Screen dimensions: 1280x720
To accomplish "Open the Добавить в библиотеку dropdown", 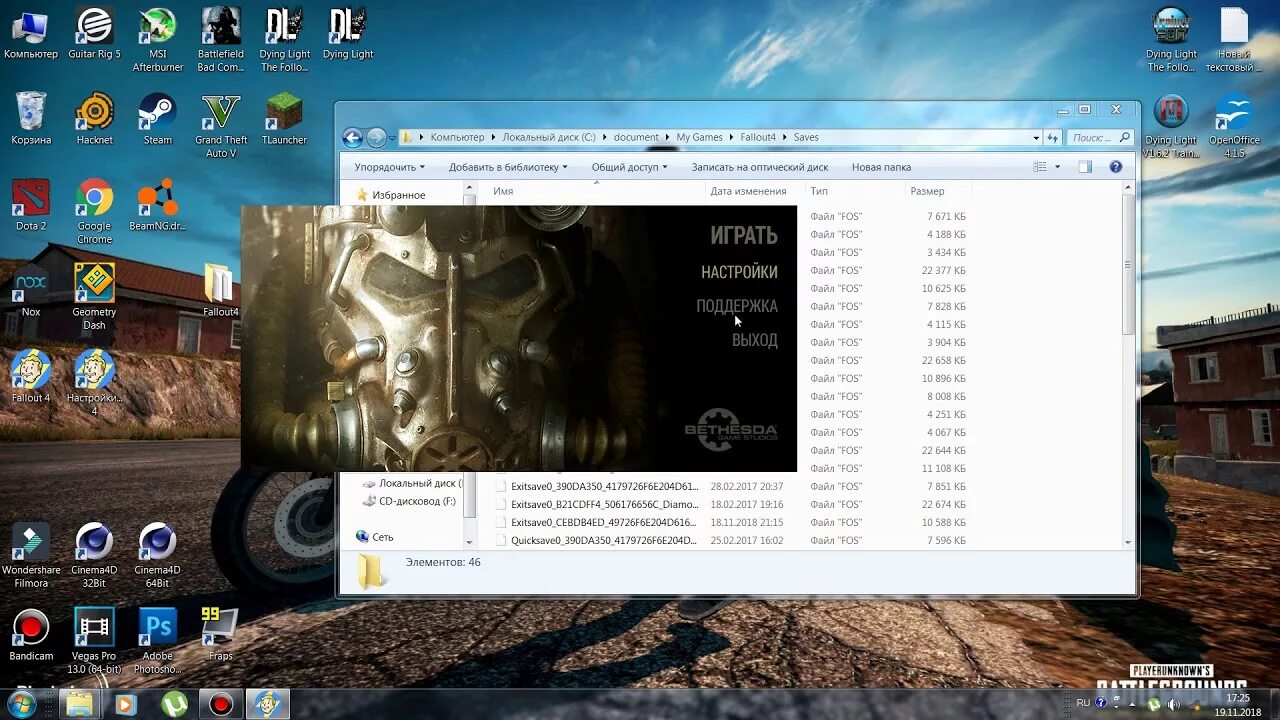I will pyautogui.click(x=508, y=167).
